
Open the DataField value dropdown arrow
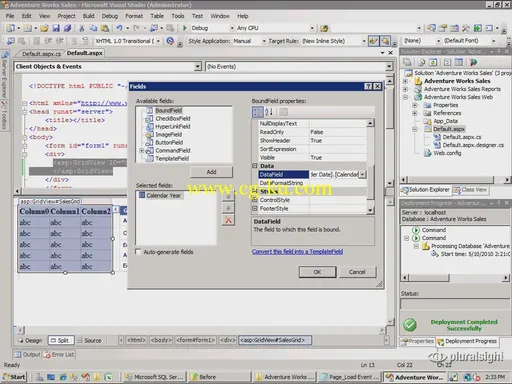click(x=362, y=174)
